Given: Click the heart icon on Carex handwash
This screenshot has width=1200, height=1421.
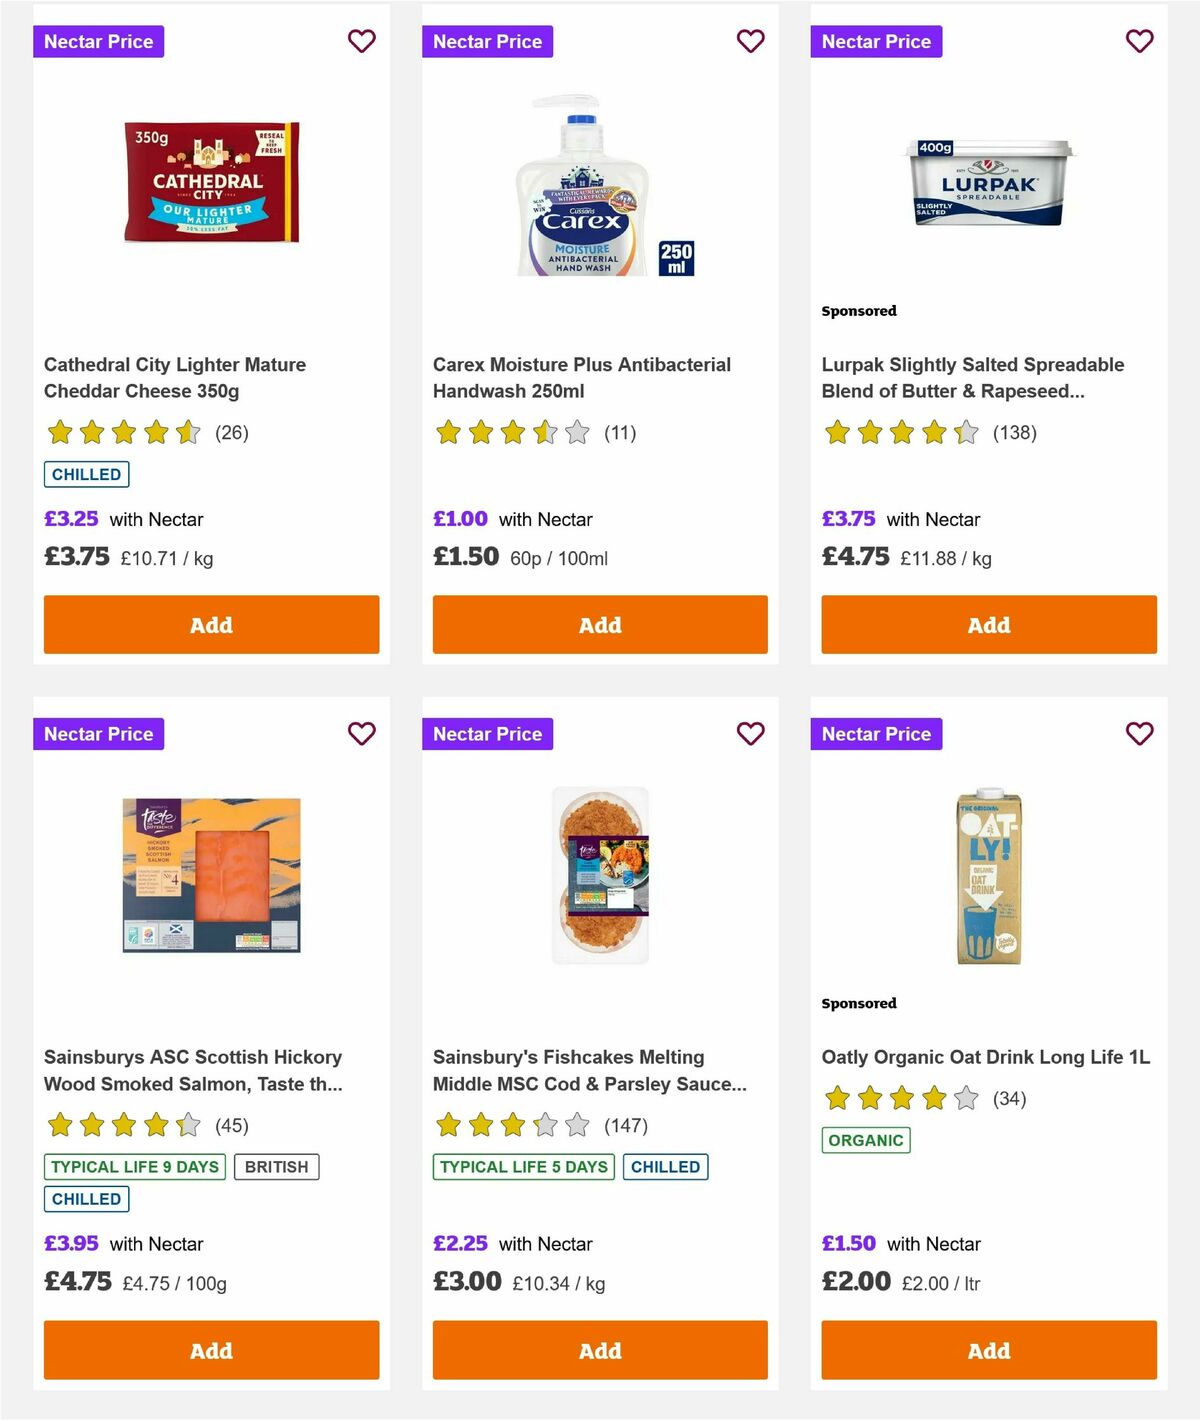Looking at the screenshot, I should [750, 41].
